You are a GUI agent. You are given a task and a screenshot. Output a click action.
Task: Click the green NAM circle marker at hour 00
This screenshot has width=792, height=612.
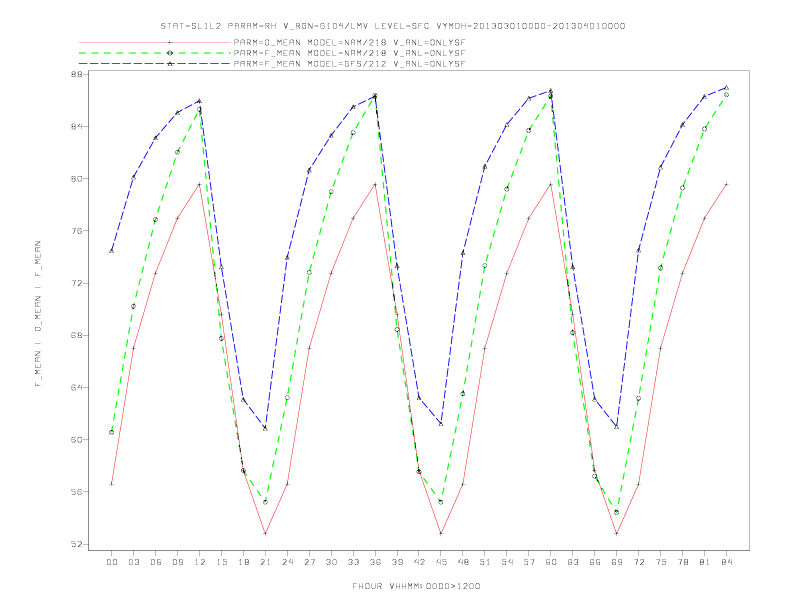pyautogui.click(x=112, y=432)
